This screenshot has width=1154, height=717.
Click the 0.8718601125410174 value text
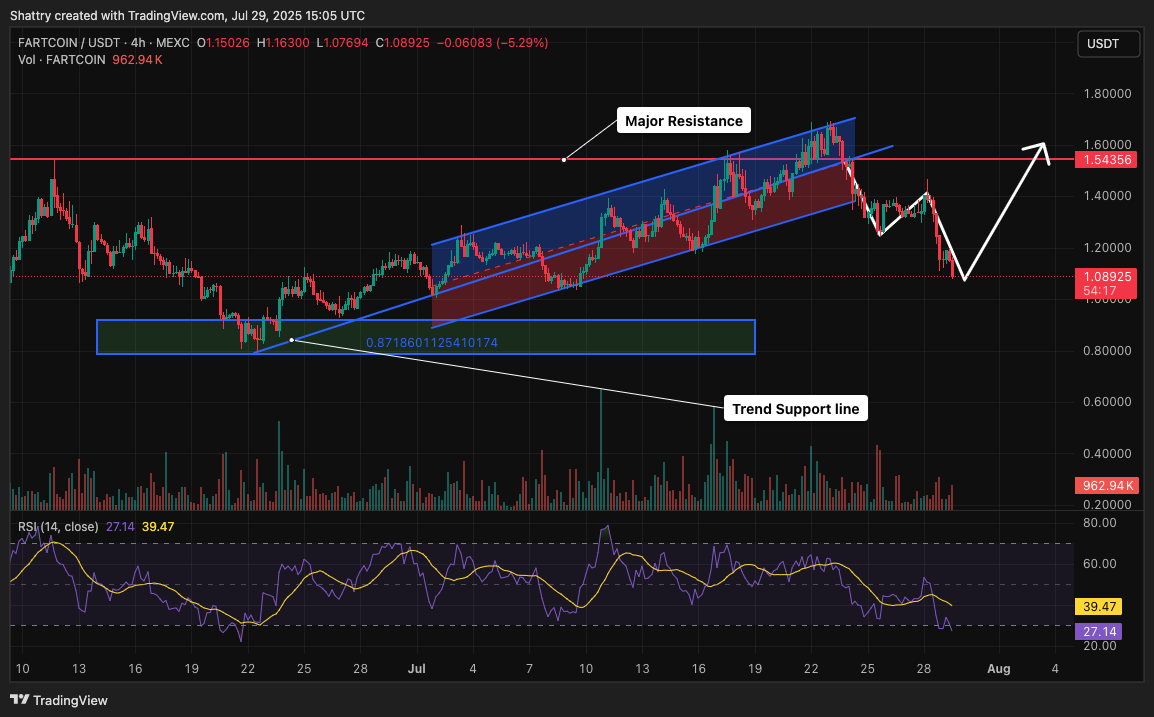[x=432, y=343]
